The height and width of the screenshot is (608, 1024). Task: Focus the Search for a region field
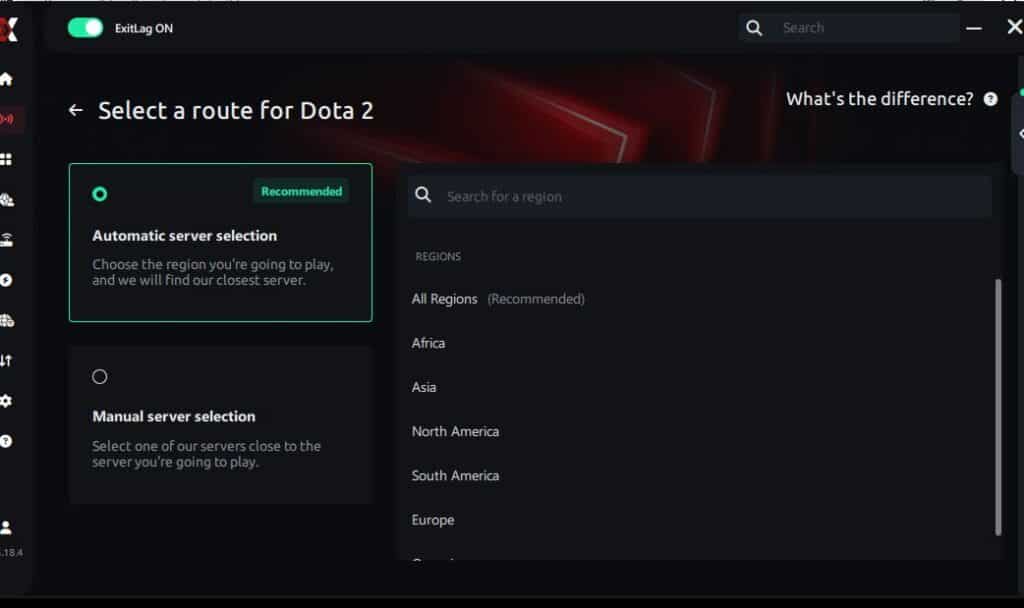click(x=700, y=197)
